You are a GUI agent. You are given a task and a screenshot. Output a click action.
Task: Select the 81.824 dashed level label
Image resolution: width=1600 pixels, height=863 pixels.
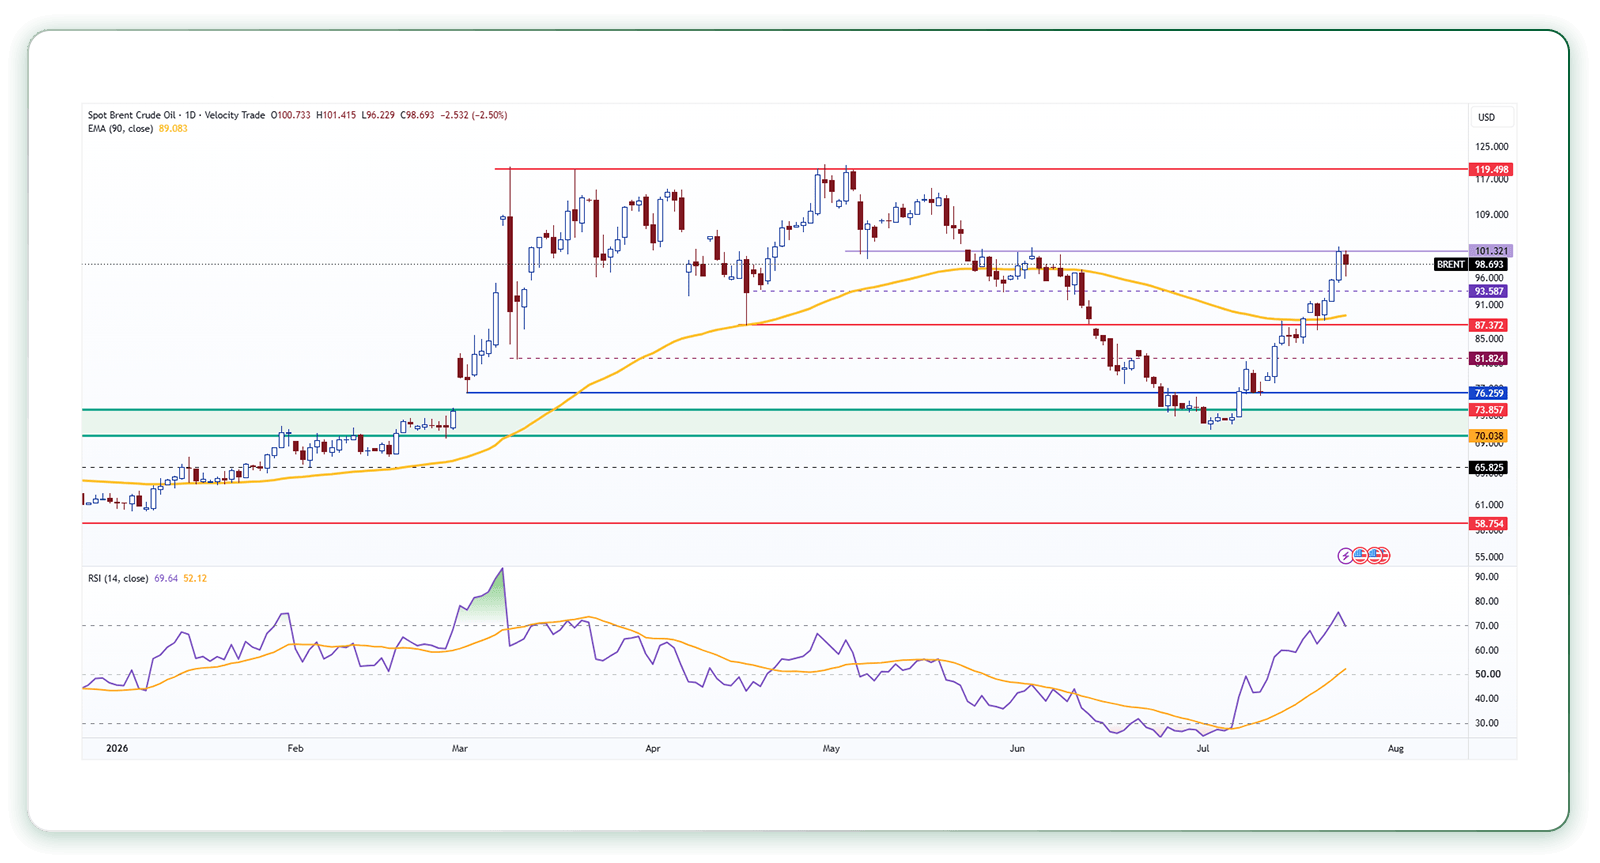point(1489,359)
